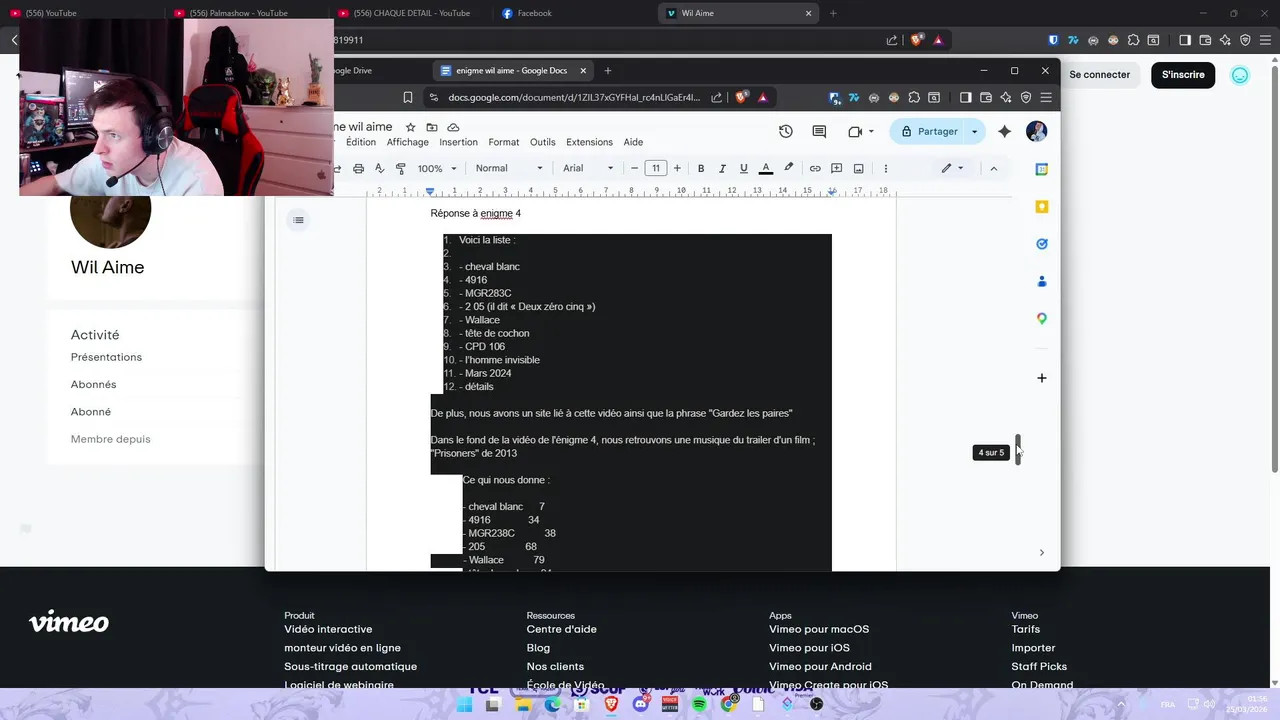Open a new tab in Docs window
The image size is (1280, 720).
tap(607, 71)
